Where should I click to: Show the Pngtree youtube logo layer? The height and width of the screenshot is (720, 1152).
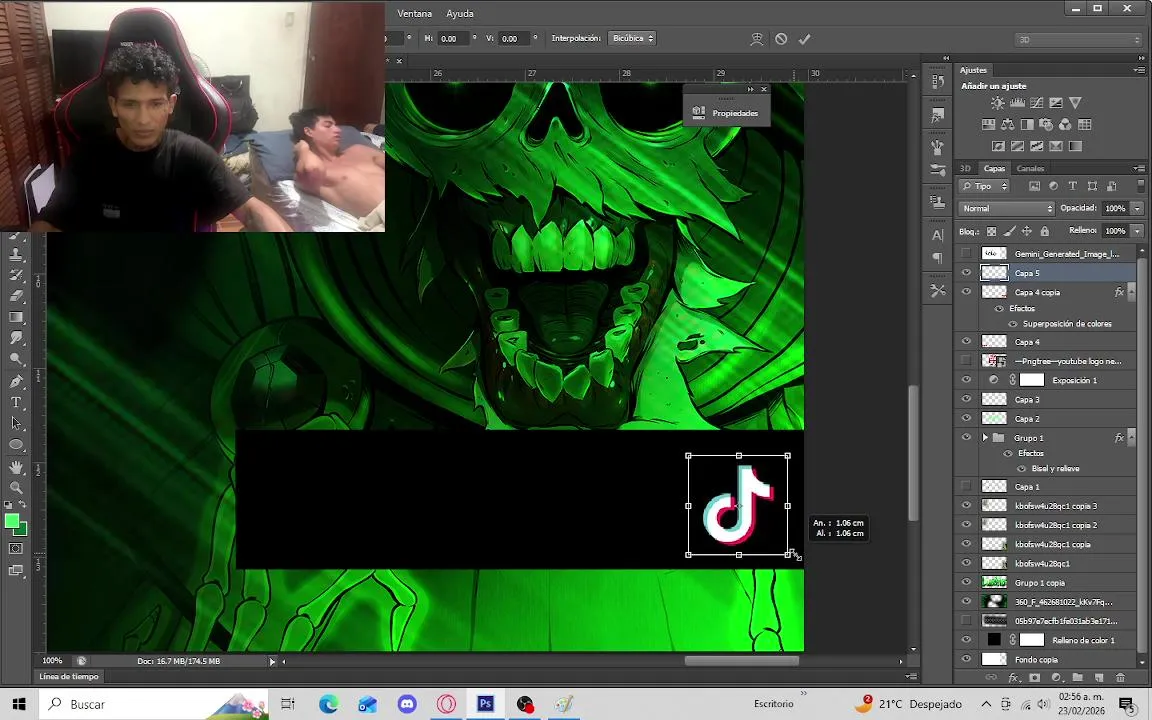click(x=966, y=361)
